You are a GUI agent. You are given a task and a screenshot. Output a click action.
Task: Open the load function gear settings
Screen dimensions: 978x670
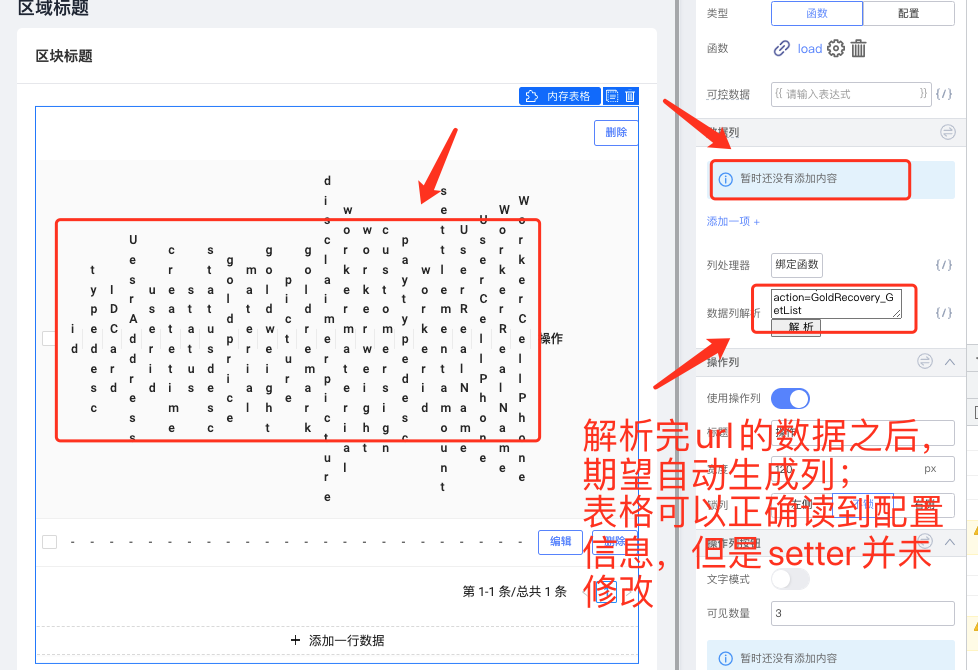point(836,48)
